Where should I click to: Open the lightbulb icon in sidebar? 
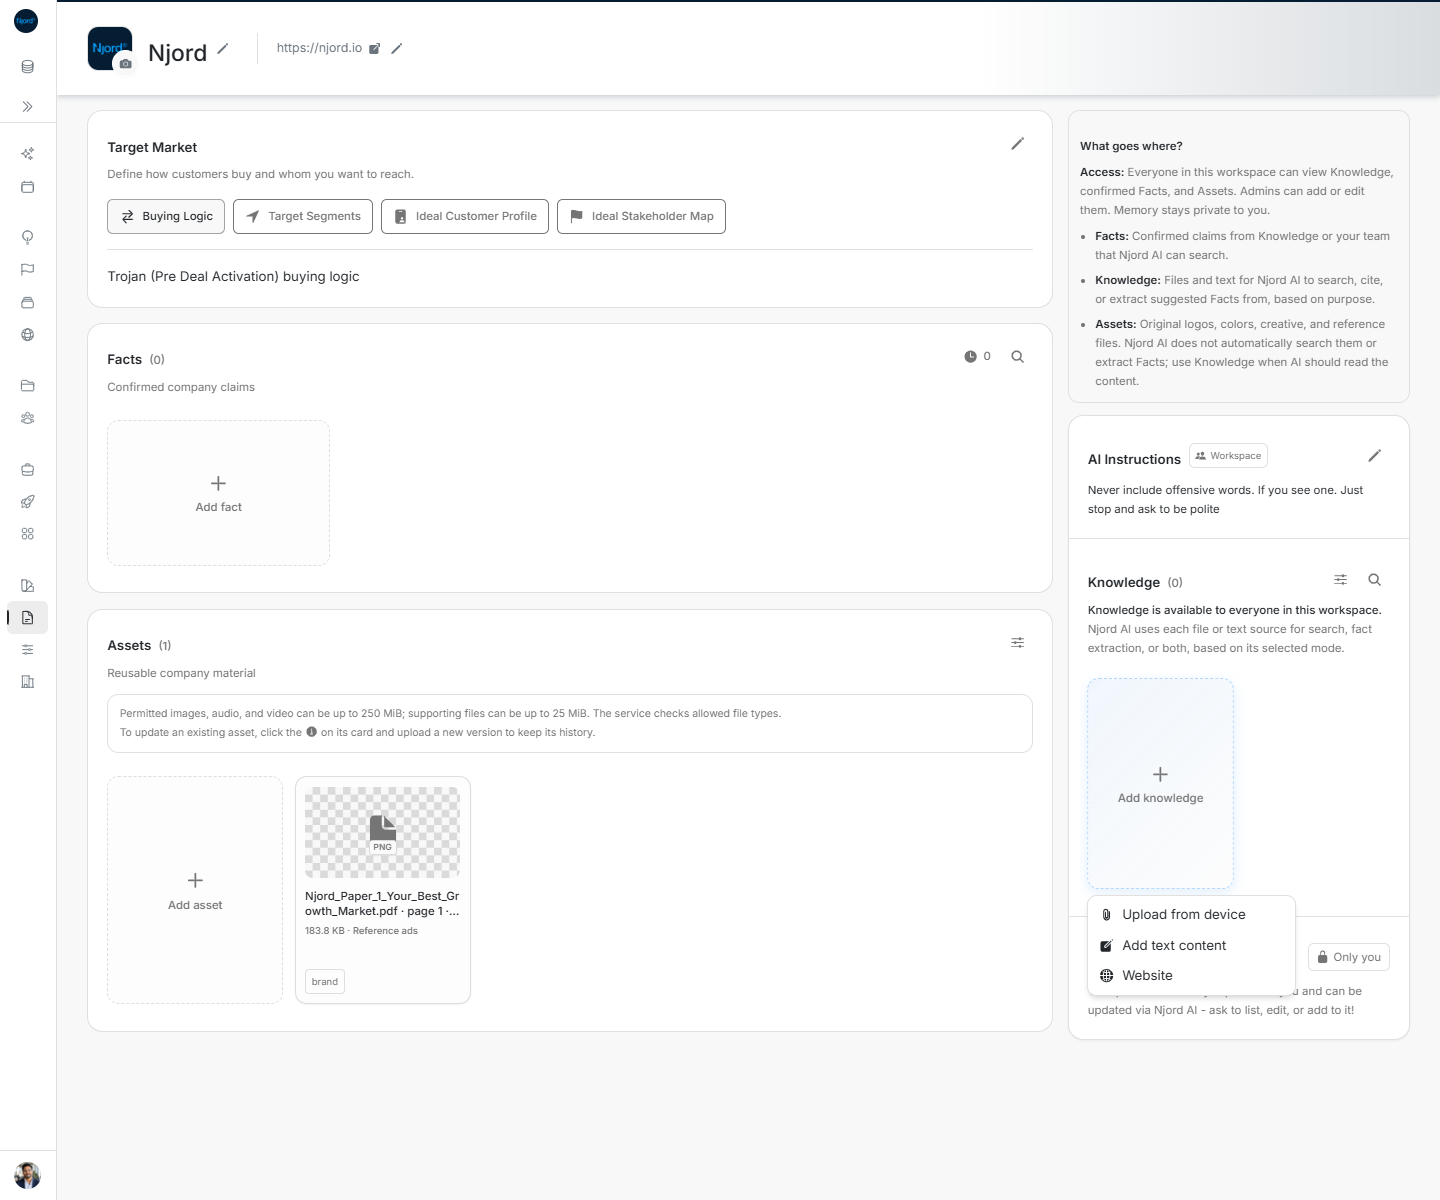coord(27,237)
